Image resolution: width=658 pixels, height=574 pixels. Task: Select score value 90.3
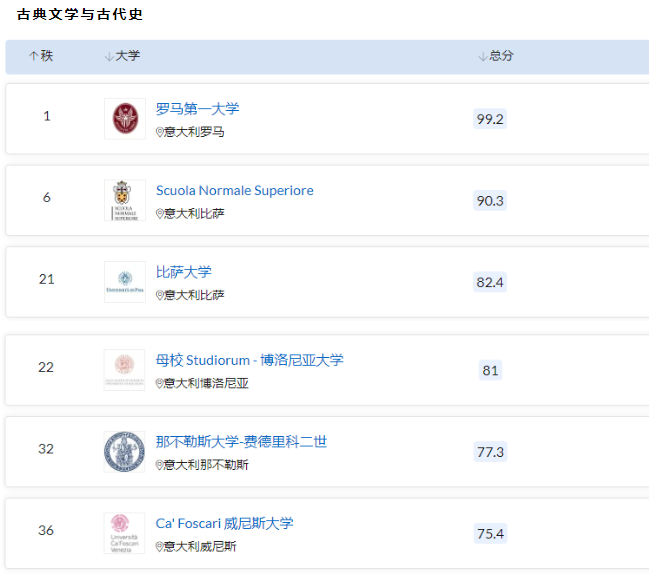490,201
